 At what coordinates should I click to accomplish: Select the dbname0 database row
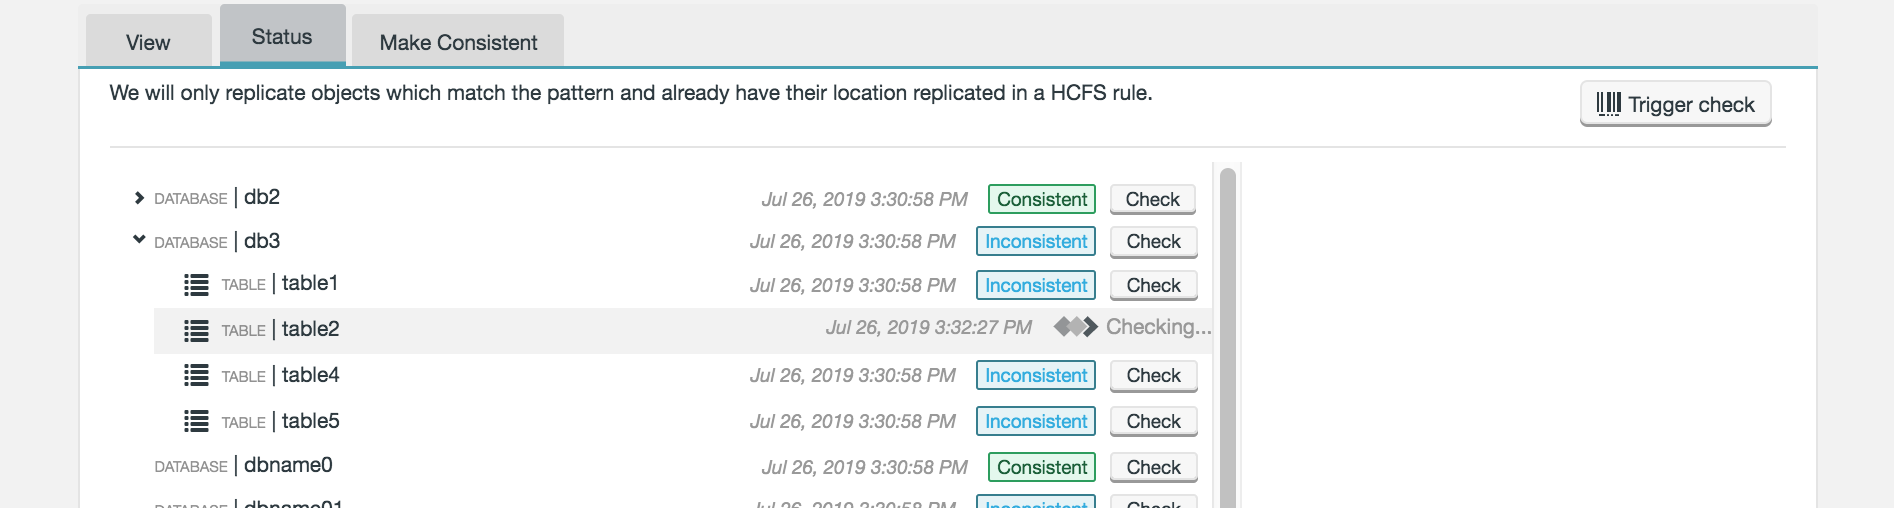[x=288, y=466]
